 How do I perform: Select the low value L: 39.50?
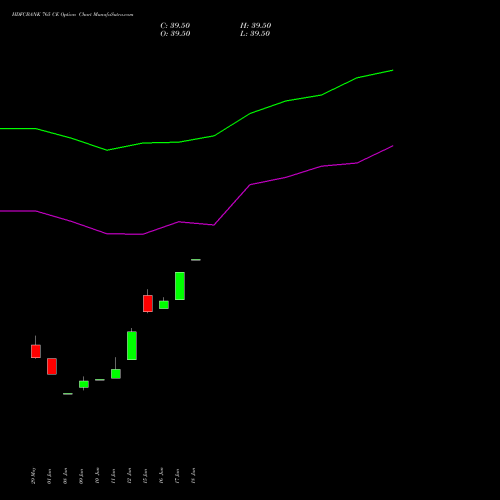[255, 34]
